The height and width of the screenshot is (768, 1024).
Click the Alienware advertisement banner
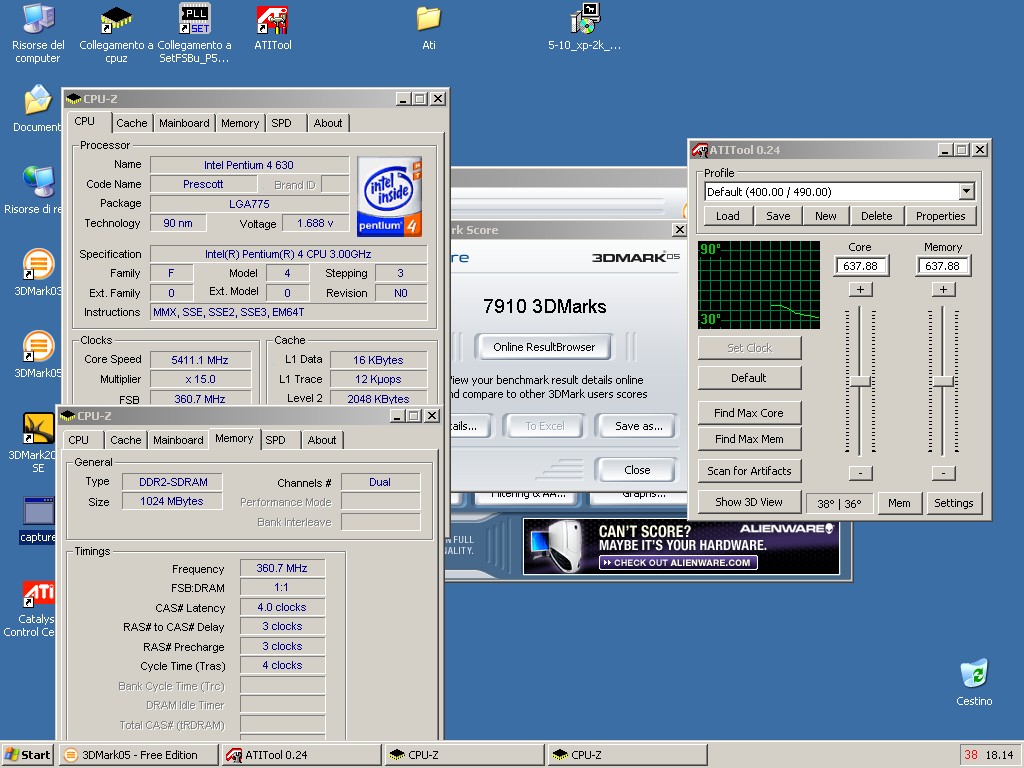681,547
